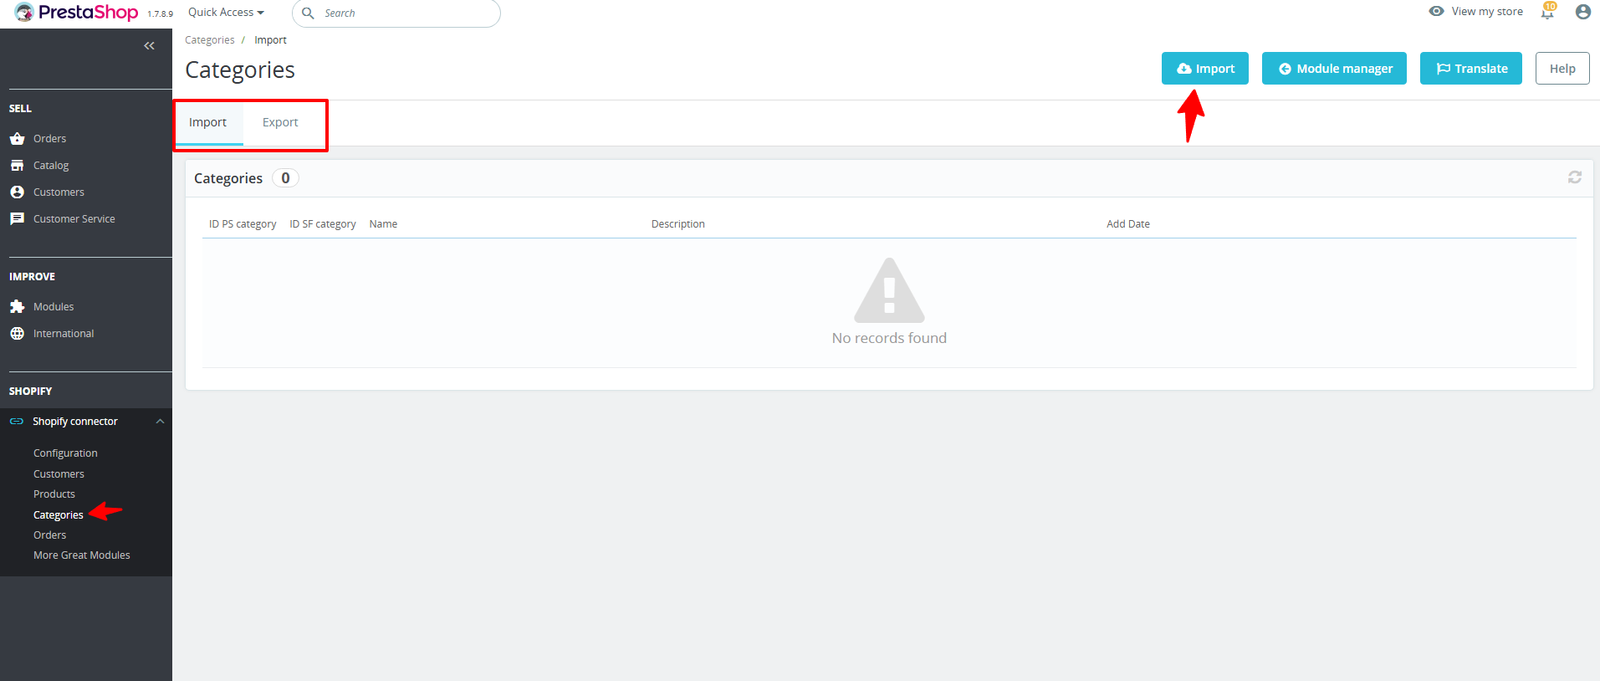1600x681 pixels.
Task: Click the Name column header
Action: pyautogui.click(x=383, y=224)
